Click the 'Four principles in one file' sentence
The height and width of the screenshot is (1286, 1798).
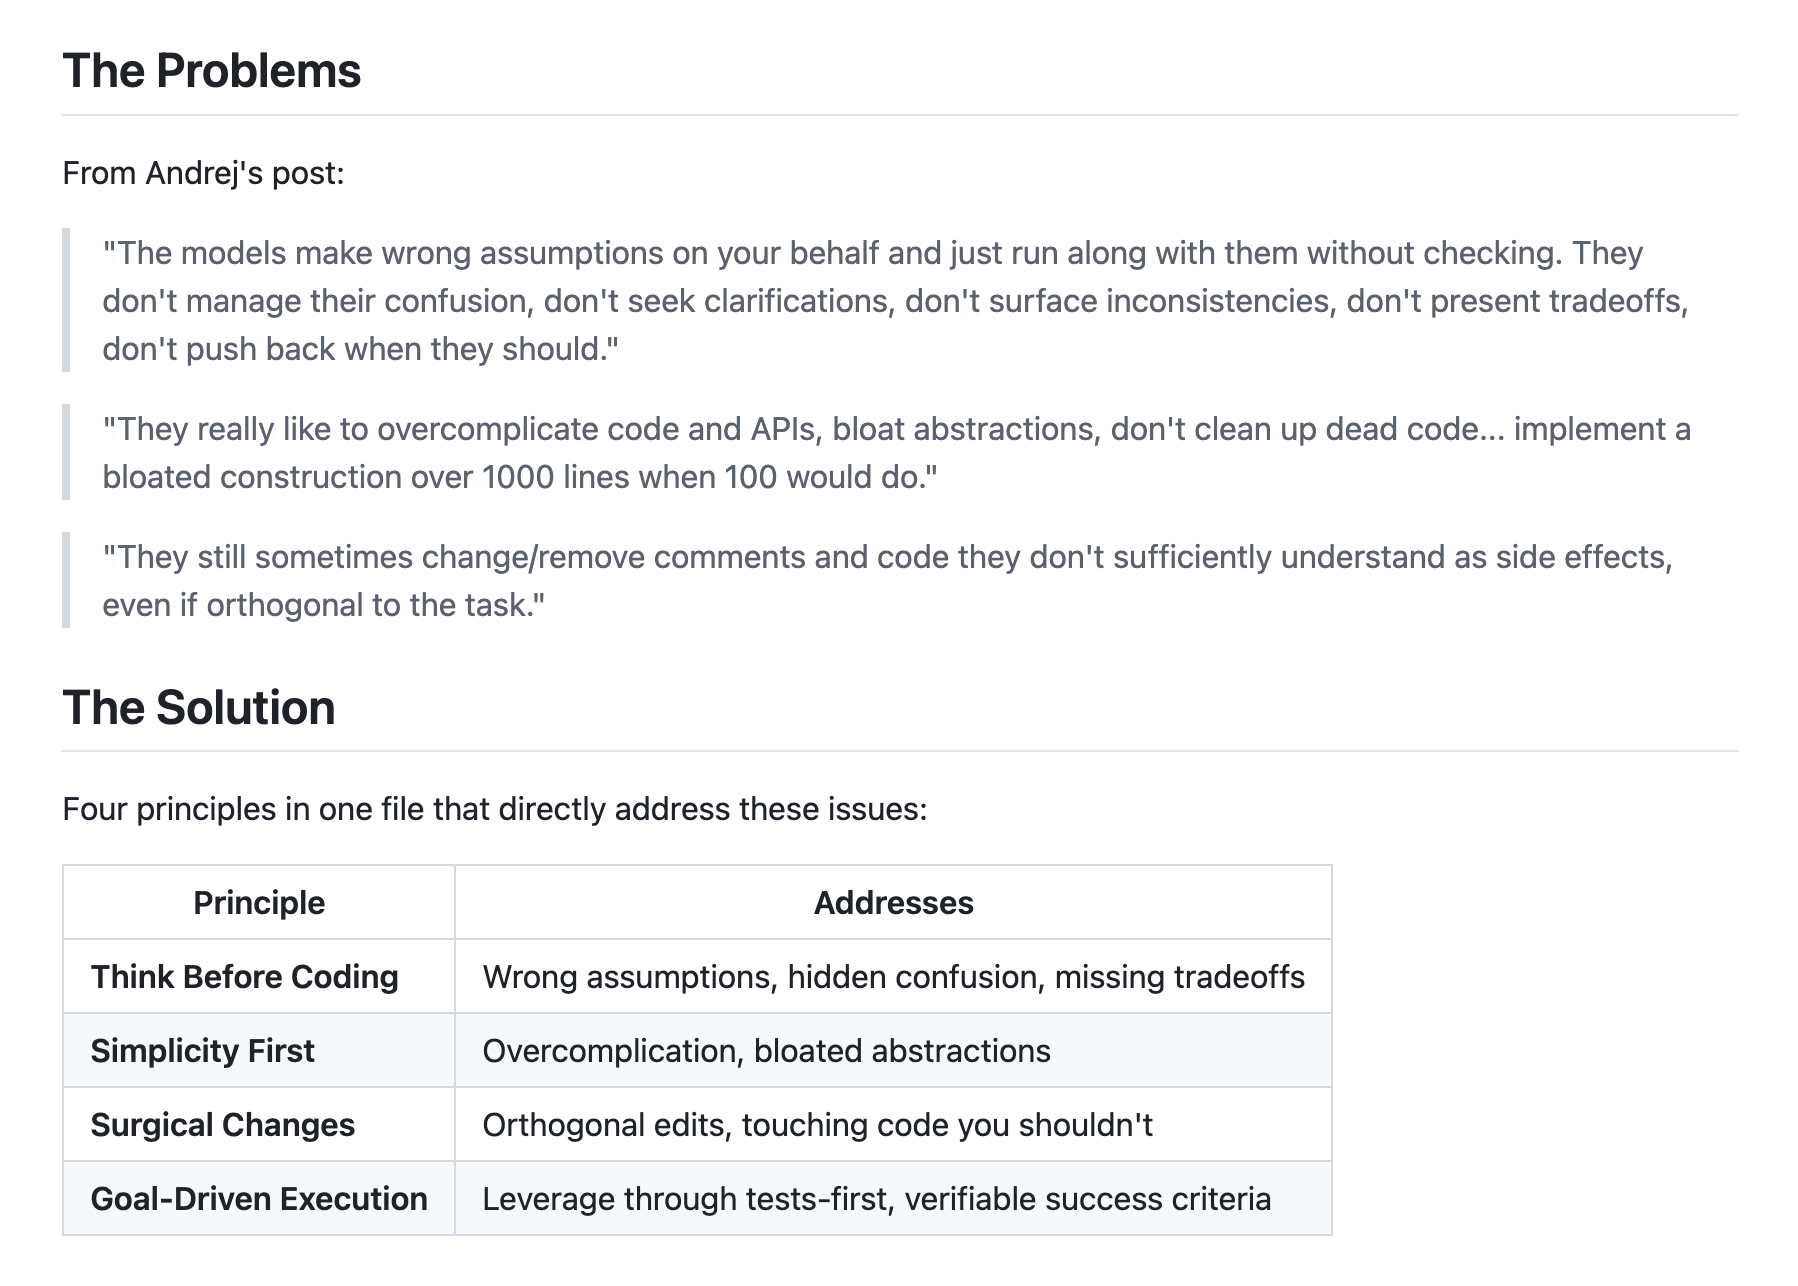pos(495,809)
